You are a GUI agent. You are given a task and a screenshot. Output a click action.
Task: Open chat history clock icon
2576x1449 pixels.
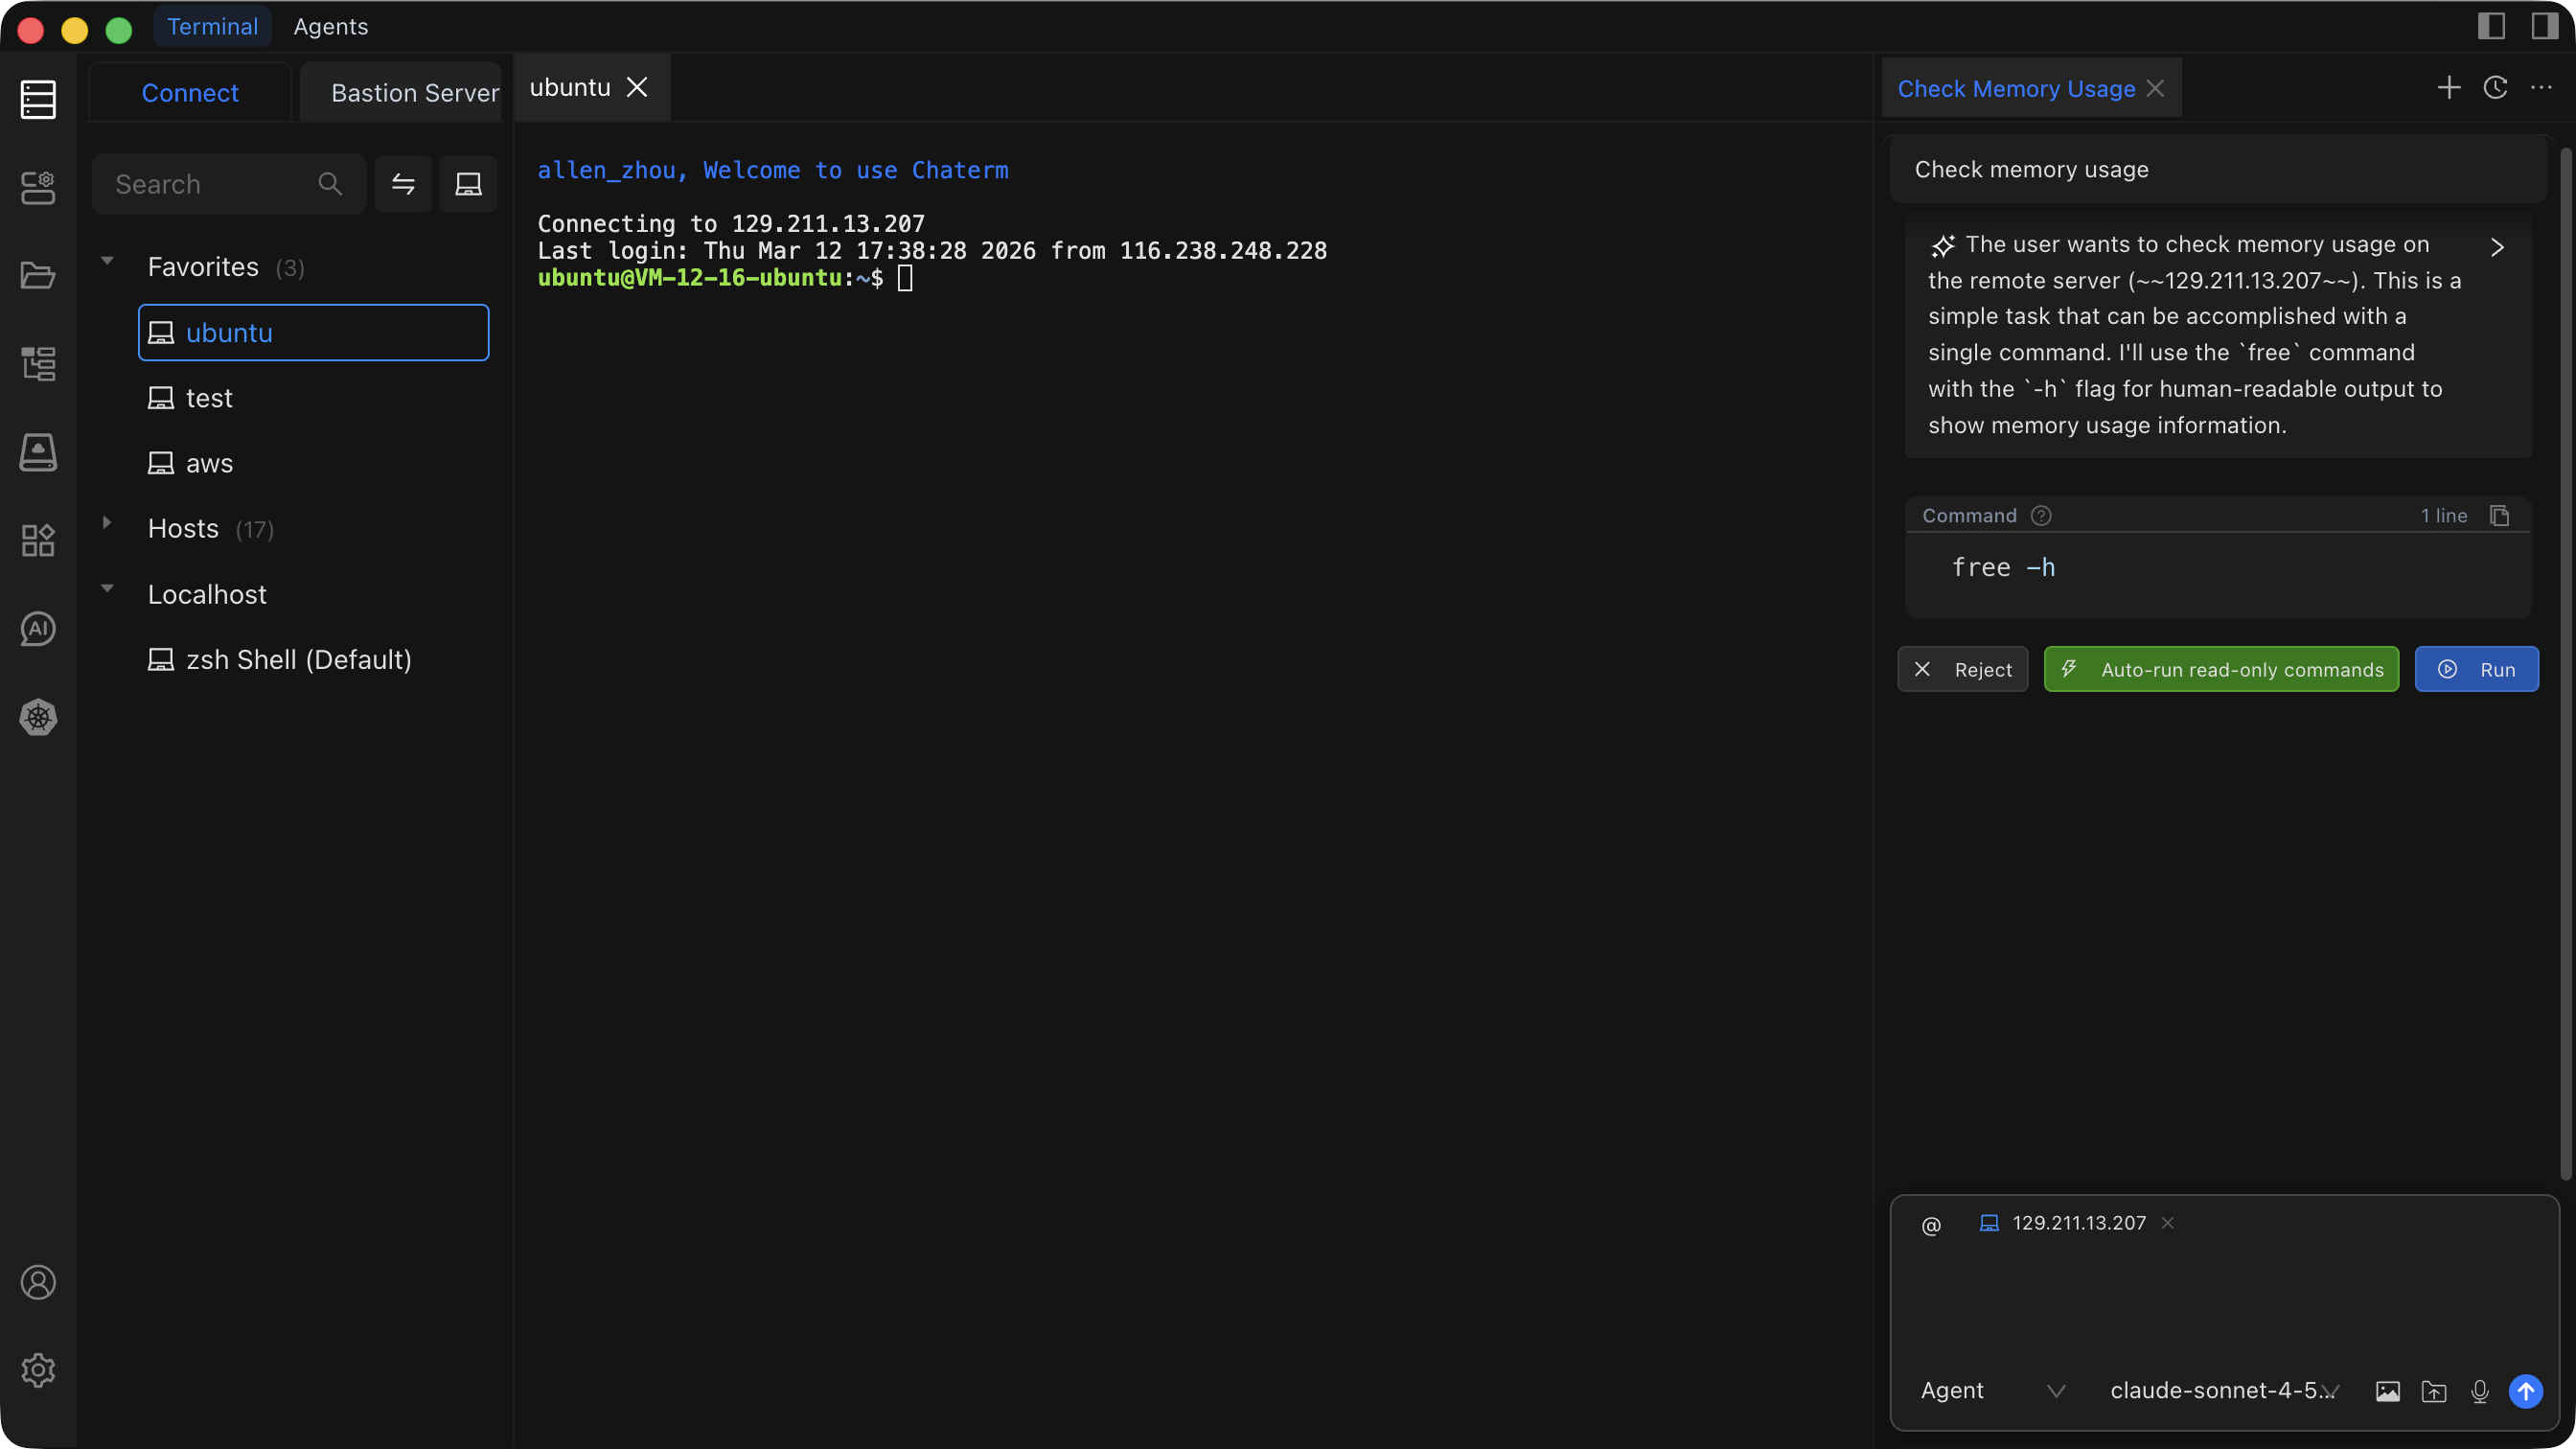click(x=2495, y=88)
